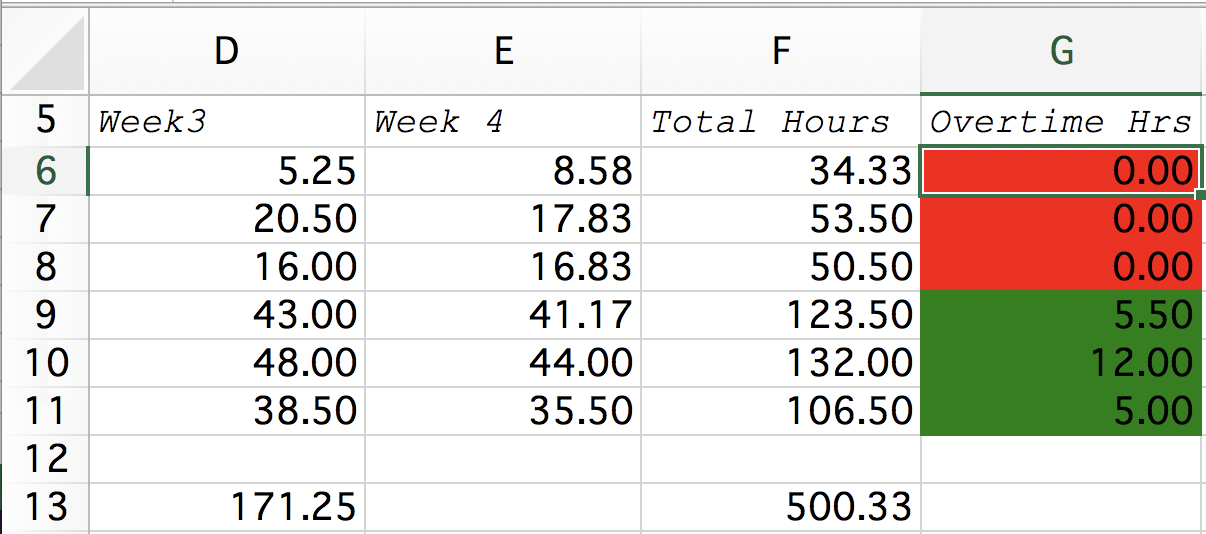Select cell containing 16.83

(503, 267)
